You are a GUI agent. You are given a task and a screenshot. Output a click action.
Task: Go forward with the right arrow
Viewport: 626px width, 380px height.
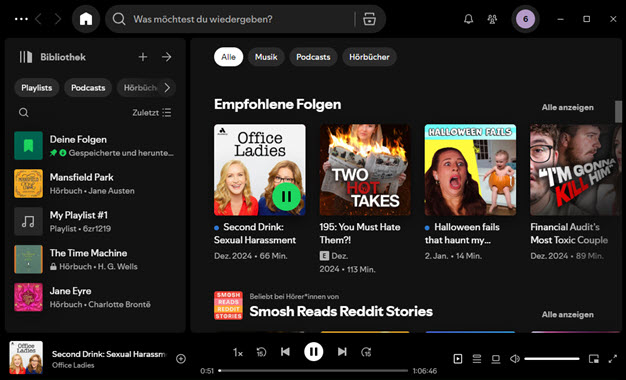point(58,19)
